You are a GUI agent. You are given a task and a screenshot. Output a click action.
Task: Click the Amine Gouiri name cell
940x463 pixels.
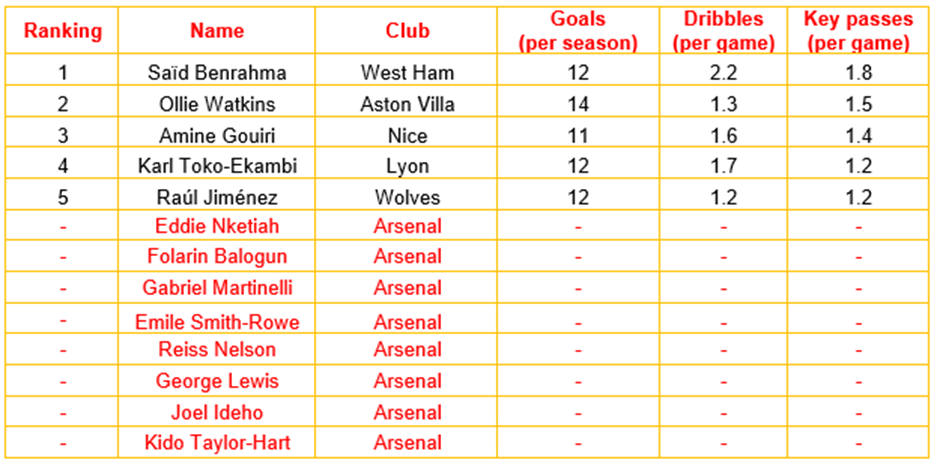(x=217, y=136)
